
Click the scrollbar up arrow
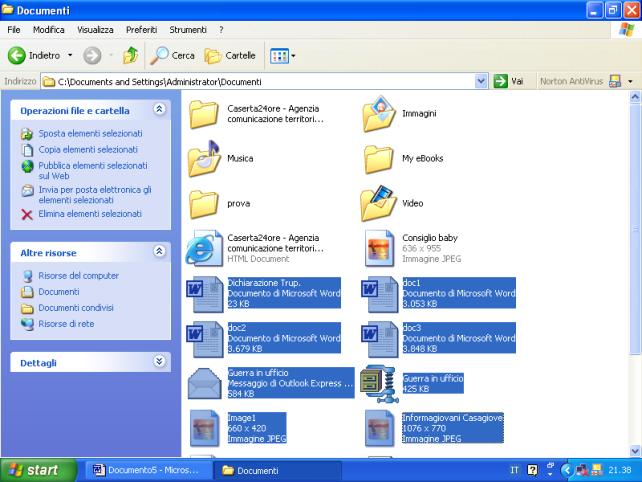(635, 97)
